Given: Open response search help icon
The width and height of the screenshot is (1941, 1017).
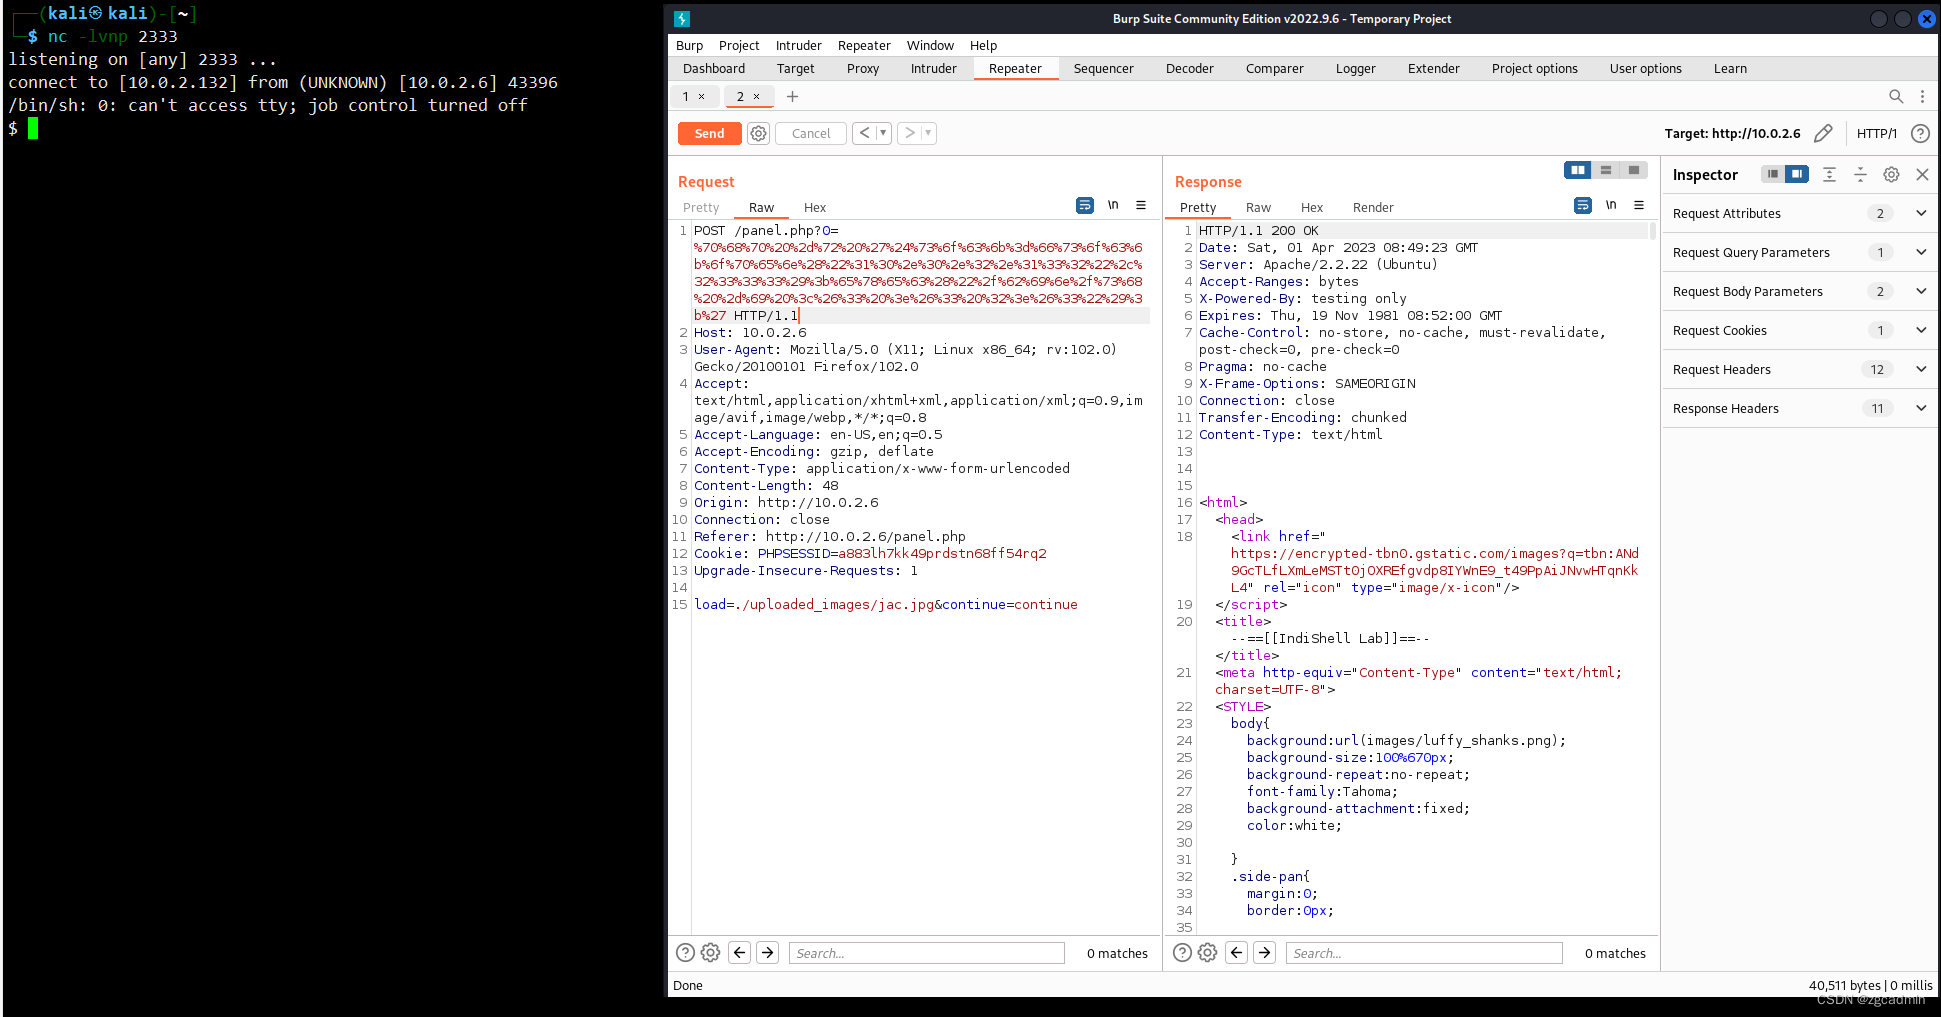Looking at the screenshot, I should tap(1182, 953).
